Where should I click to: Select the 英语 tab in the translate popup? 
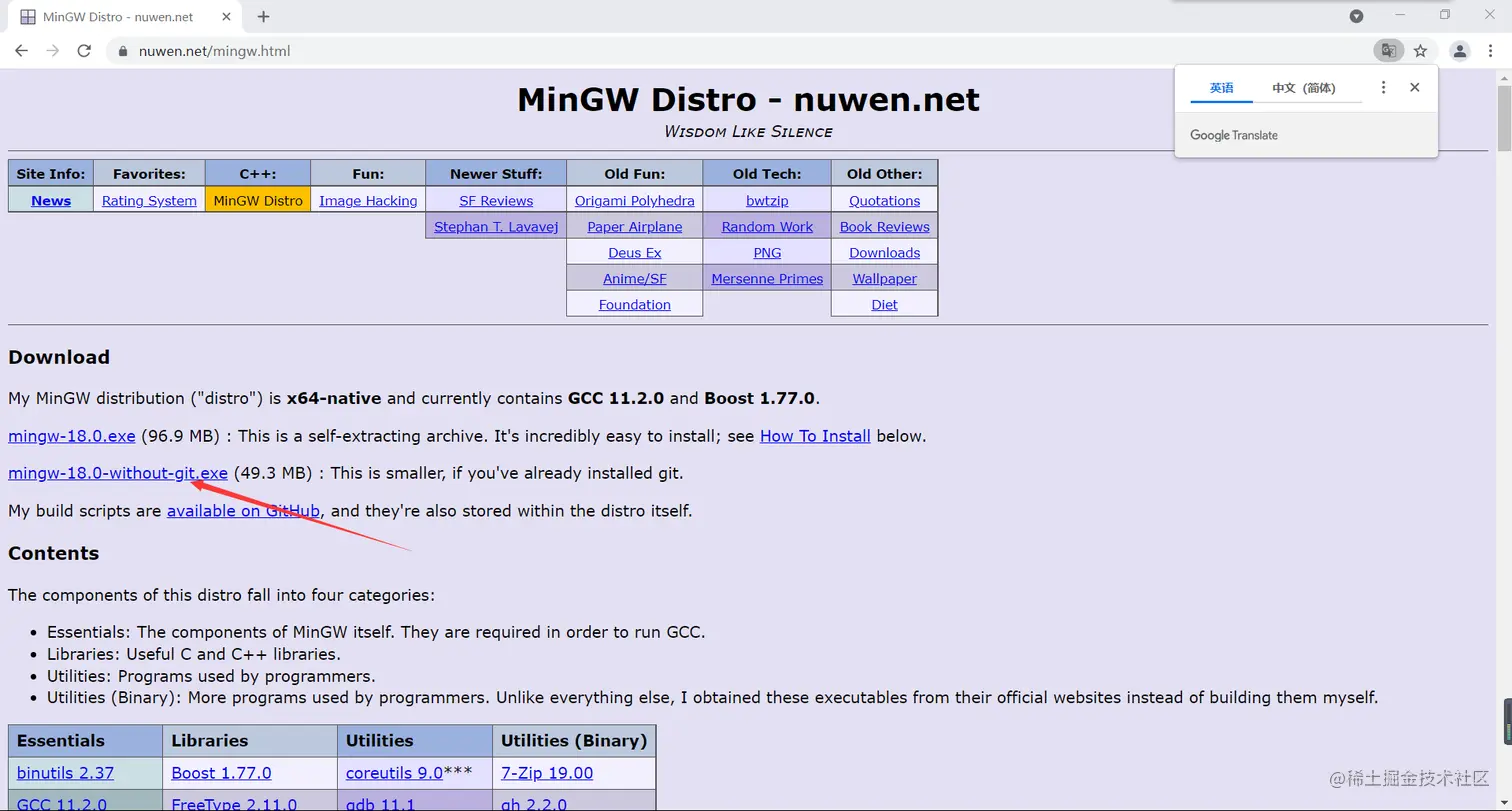pos(1221,88)
